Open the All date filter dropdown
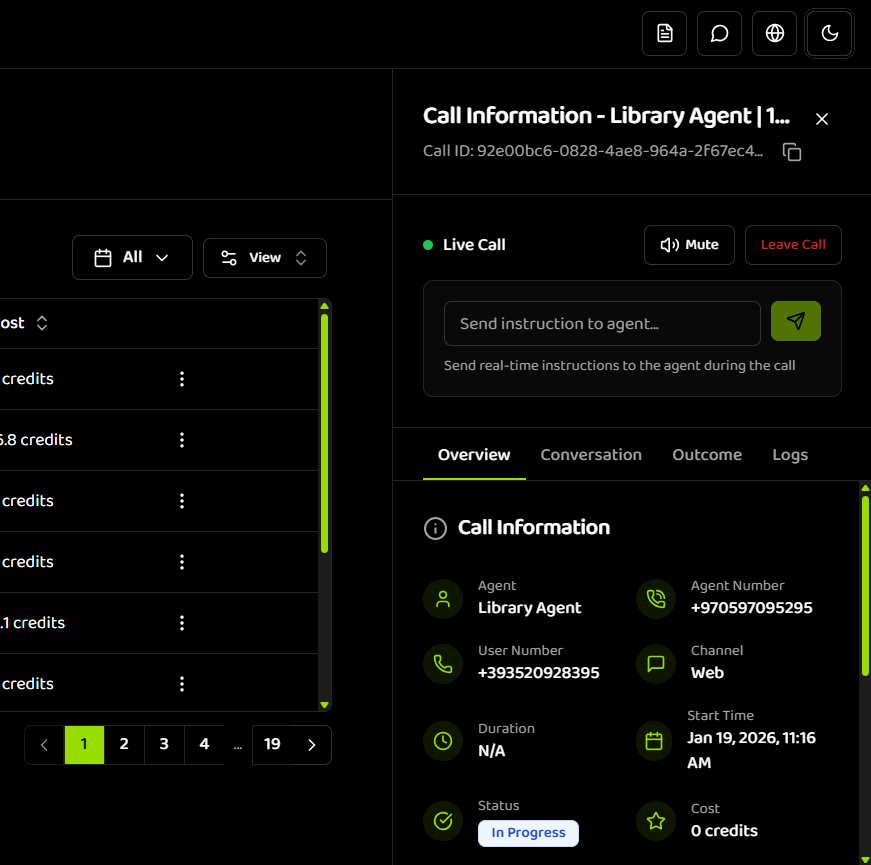The image size is (871, 865). click(x=132, y=257)
